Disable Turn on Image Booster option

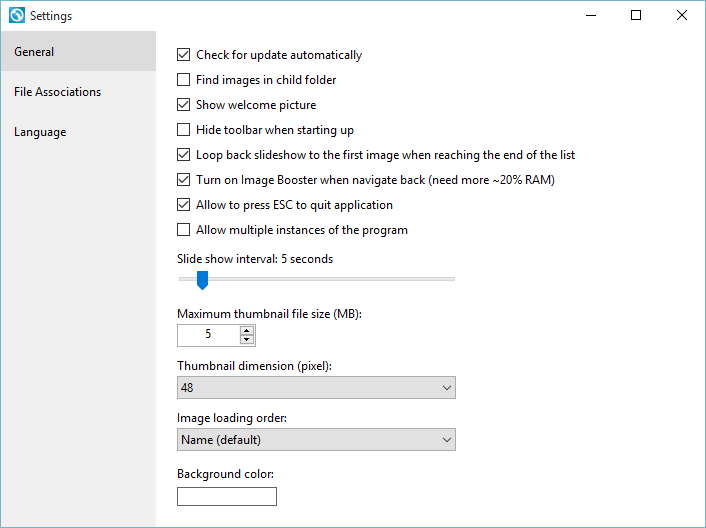pos(183,180)
